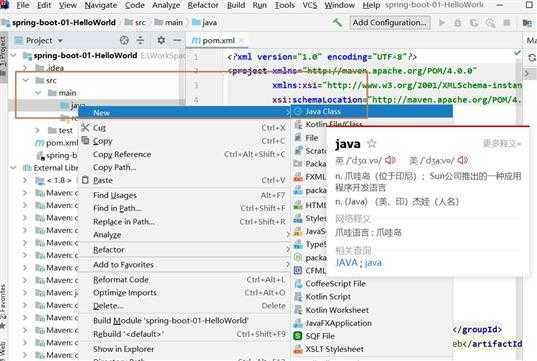
Task: Open Project panel settings gear
Action: (161, 40)
